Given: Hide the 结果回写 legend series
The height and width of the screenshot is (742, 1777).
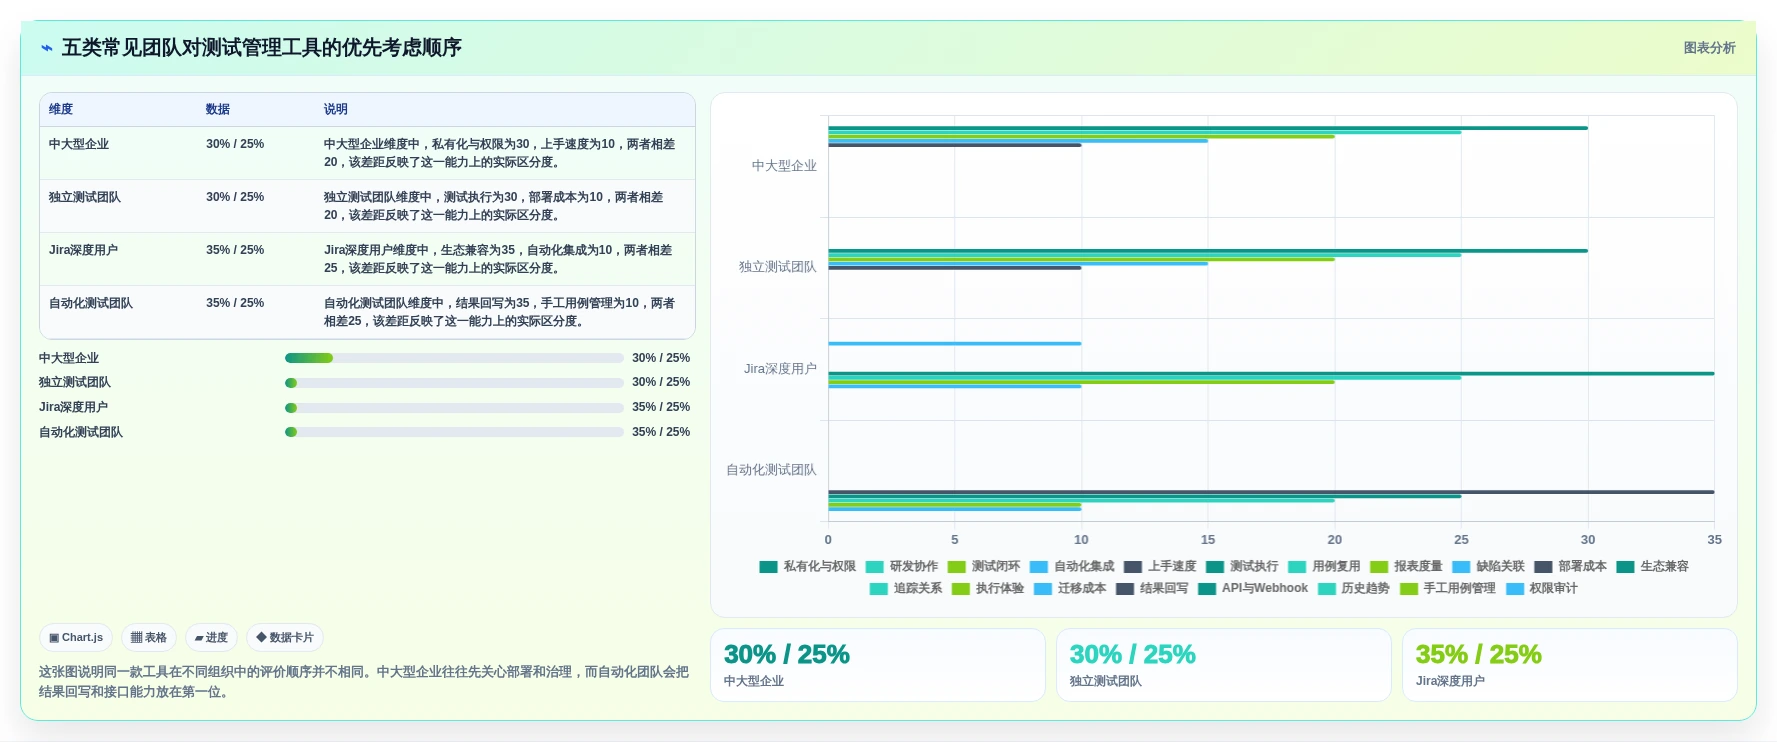Looking at the screenshot, I should click(x=1152, y=588).
